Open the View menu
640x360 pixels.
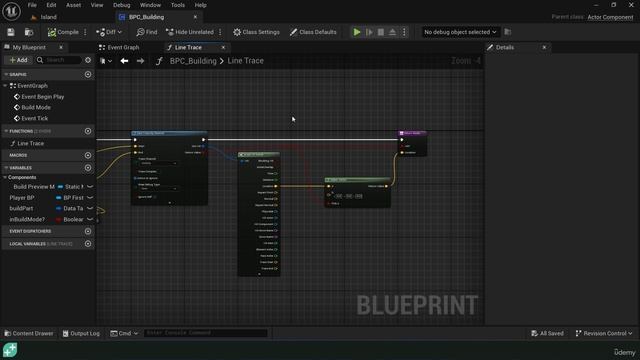point(97,5)
